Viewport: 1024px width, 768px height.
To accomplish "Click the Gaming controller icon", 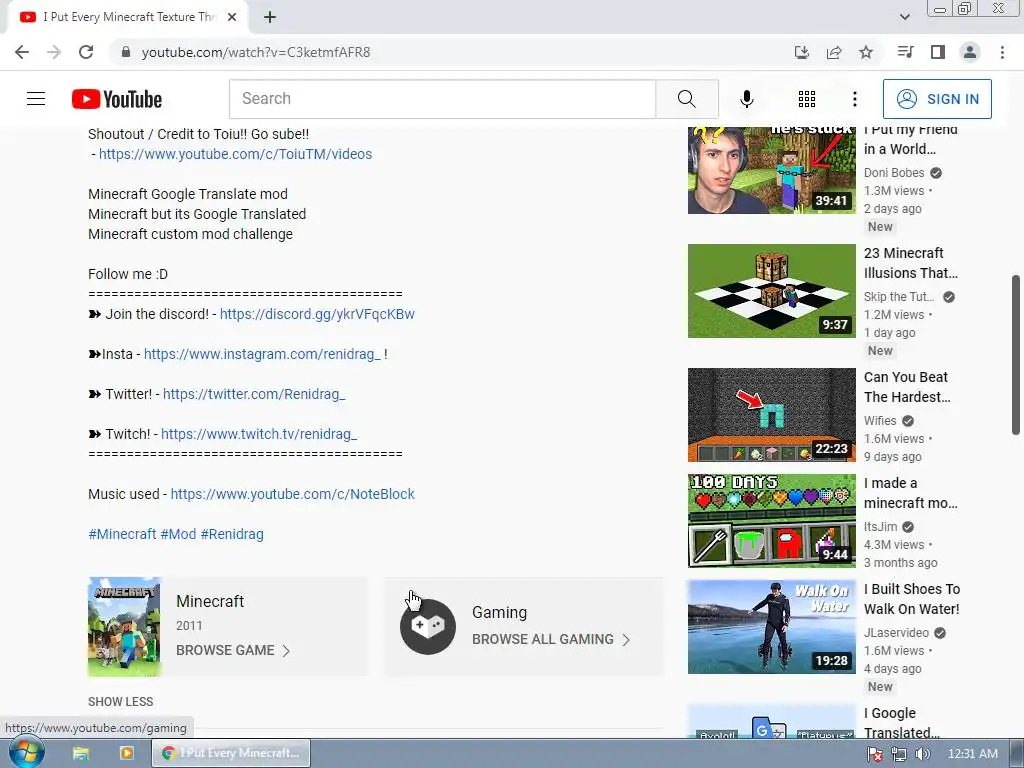I will pyautogui.click(x=428, y=626).
